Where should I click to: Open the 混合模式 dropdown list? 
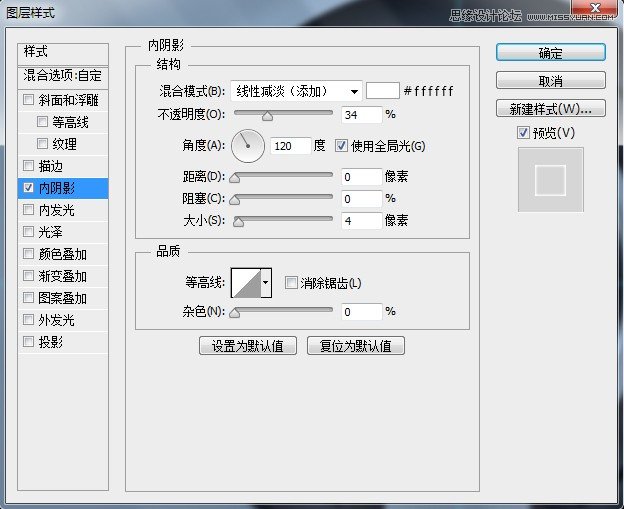coord(296,91)
